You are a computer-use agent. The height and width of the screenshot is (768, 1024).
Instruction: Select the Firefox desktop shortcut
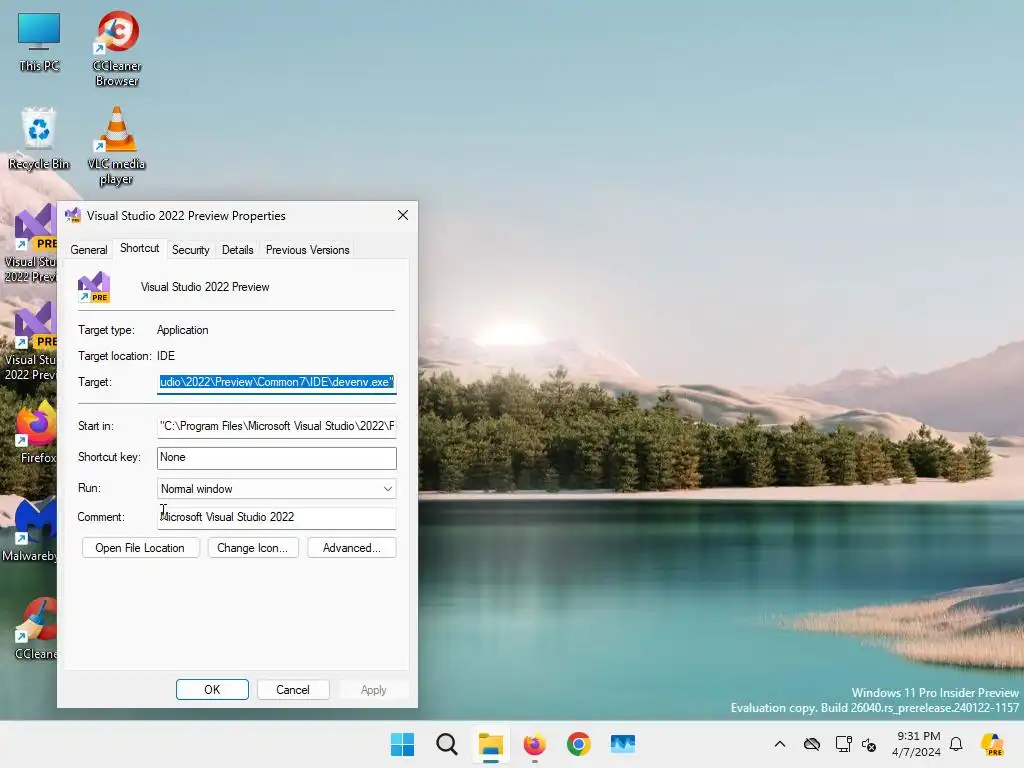pos(35,432)
